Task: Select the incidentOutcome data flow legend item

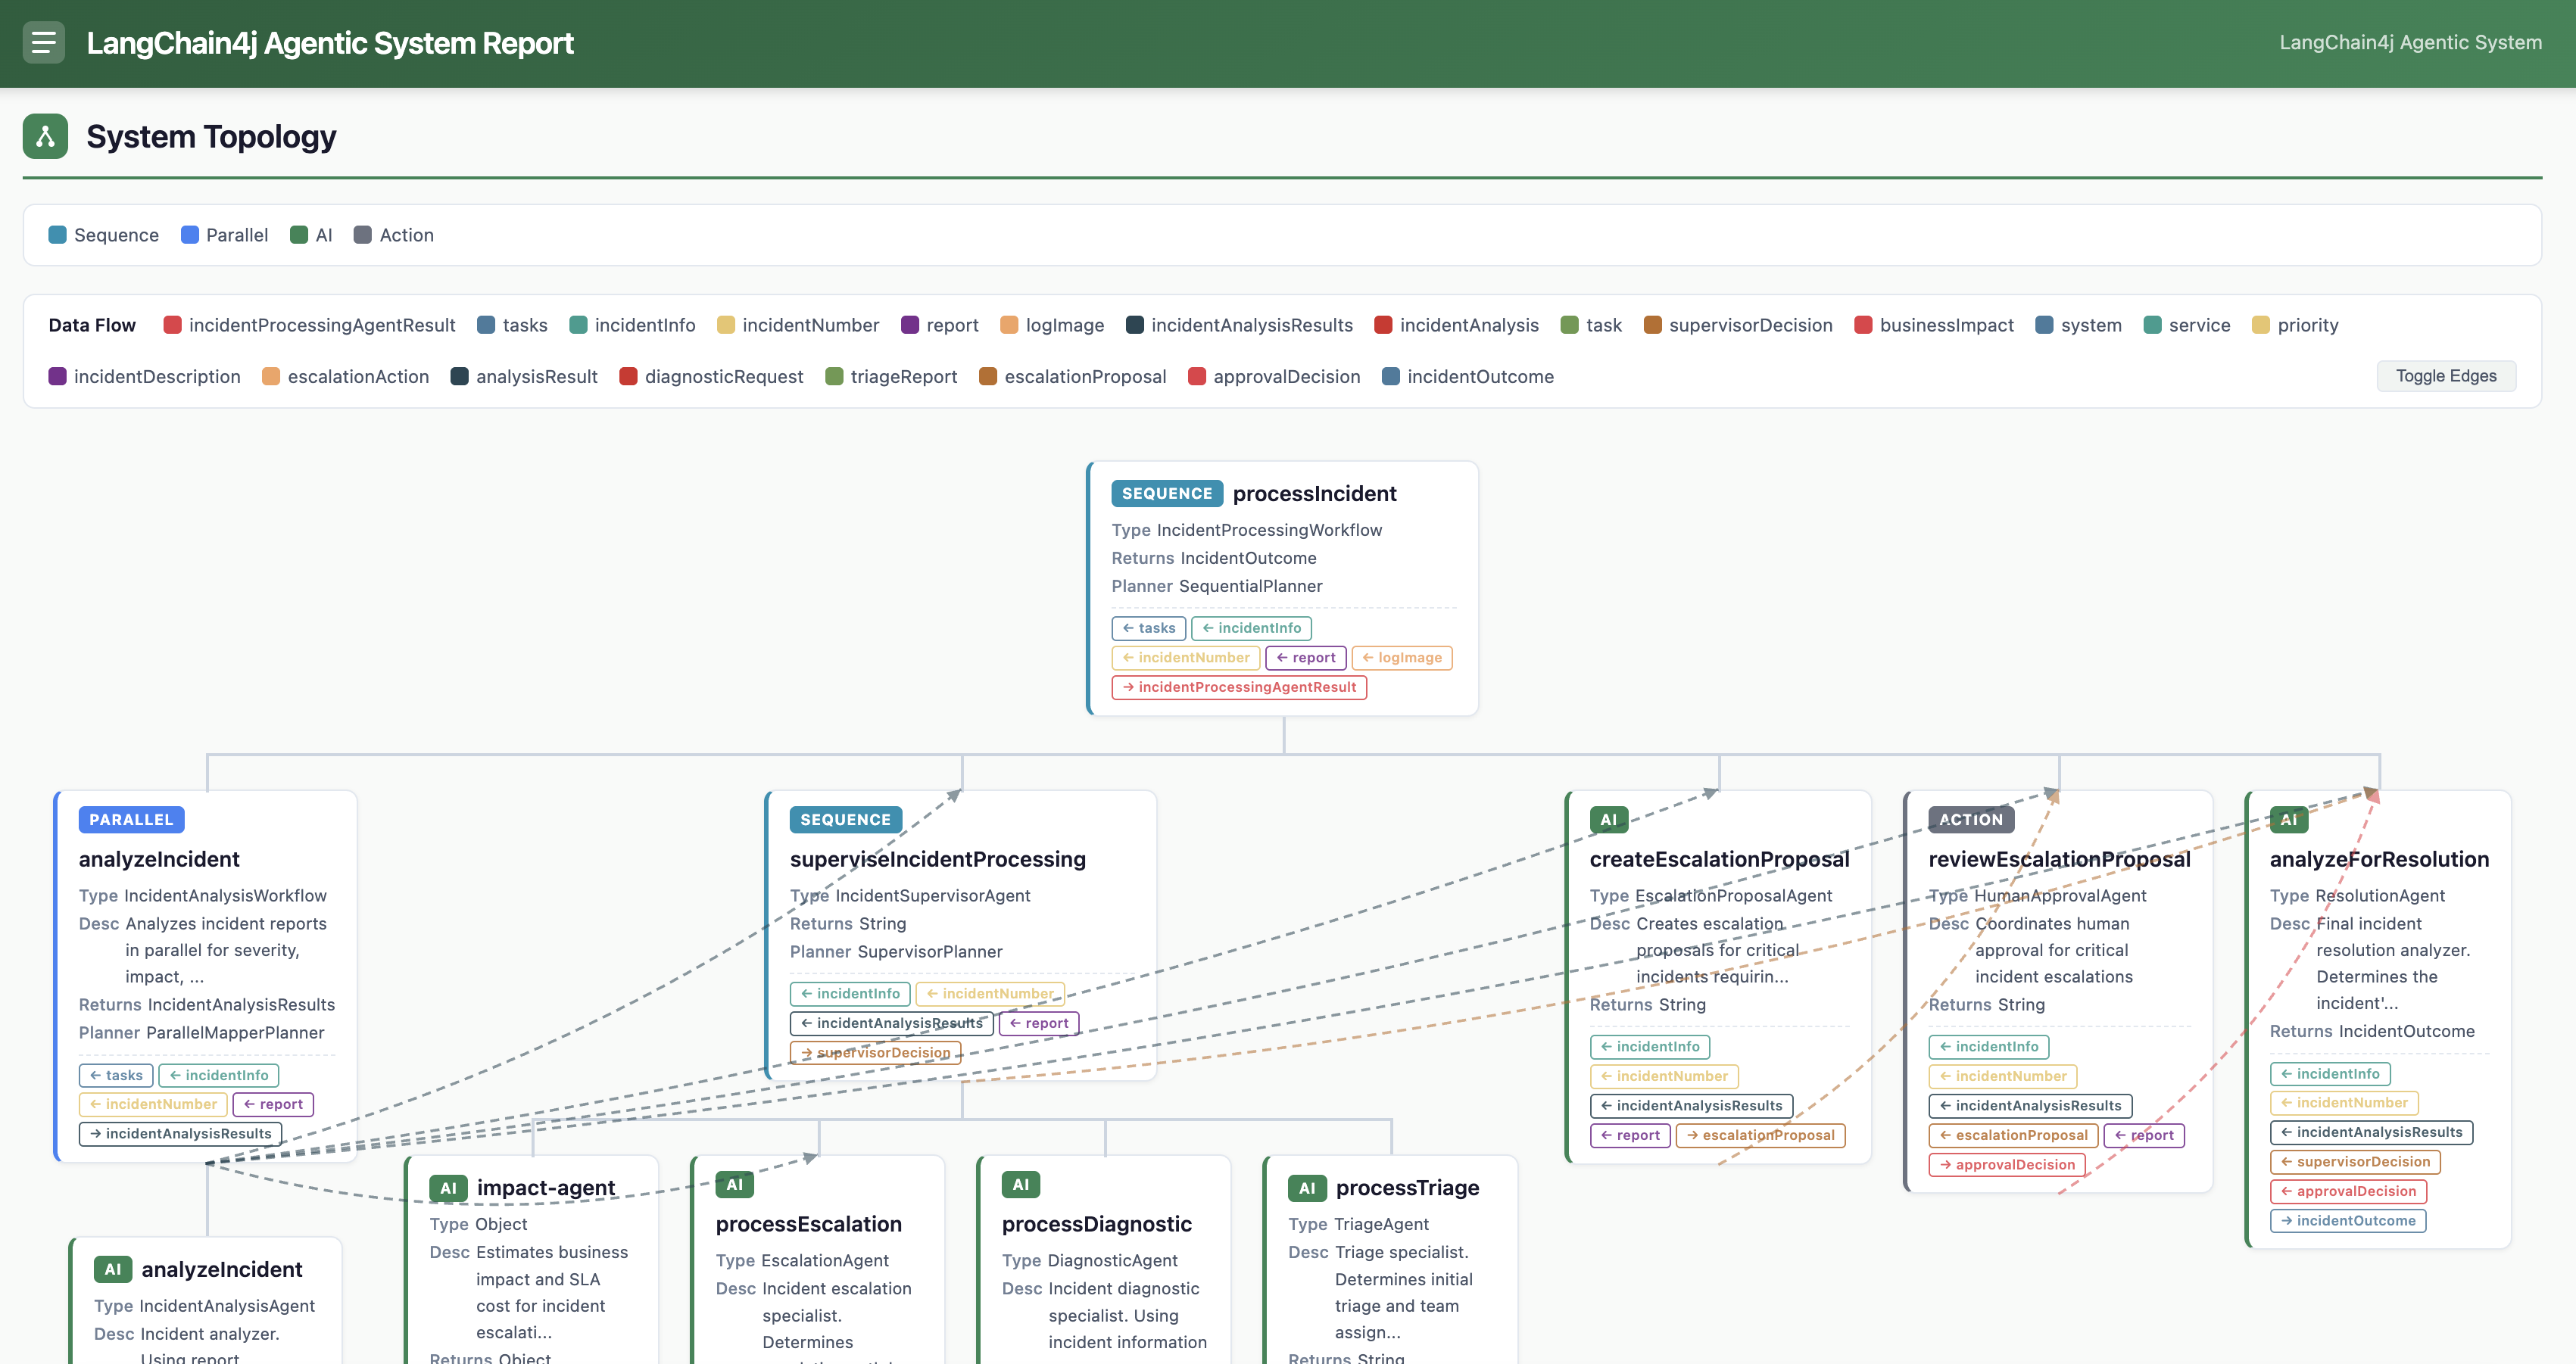Action: coord(1468,377)
